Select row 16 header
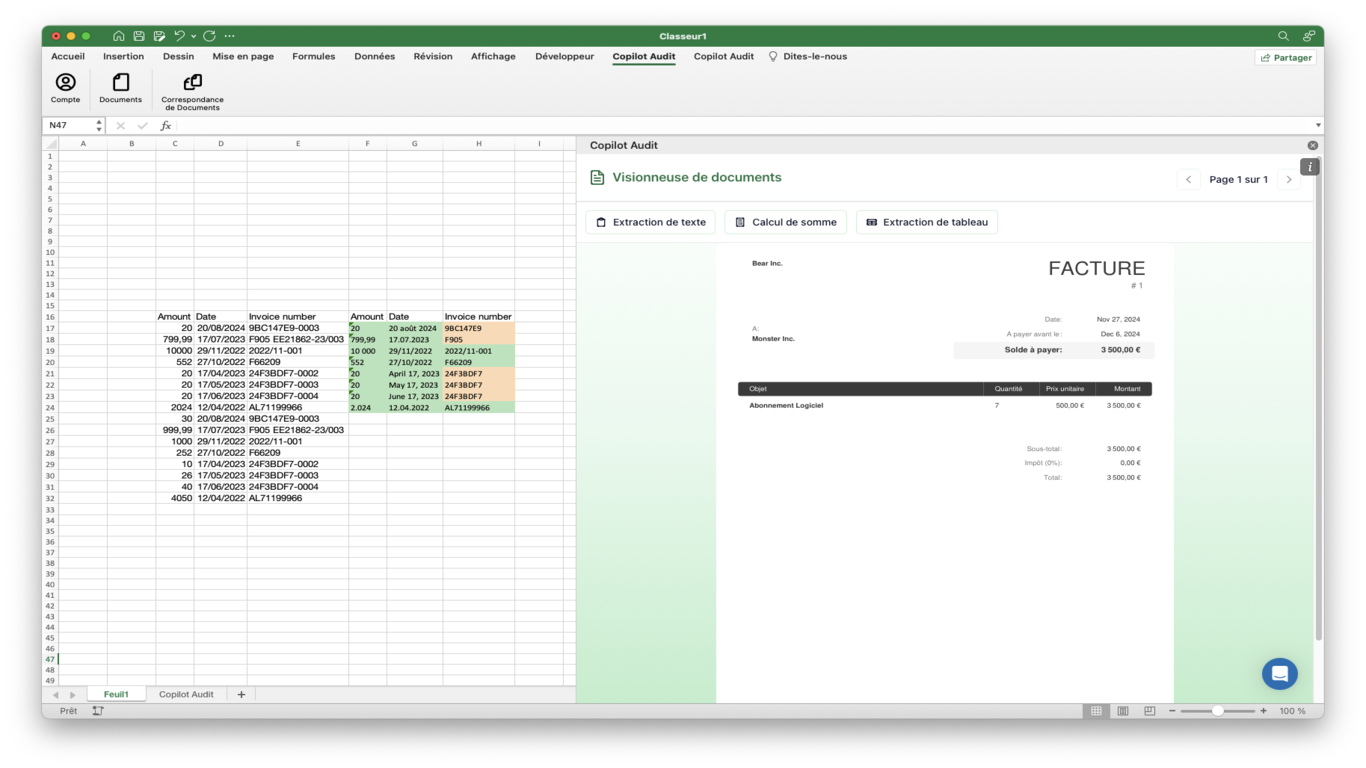Image resolution: width=1366 pixels, height=768 pixels. coord(50,316)
